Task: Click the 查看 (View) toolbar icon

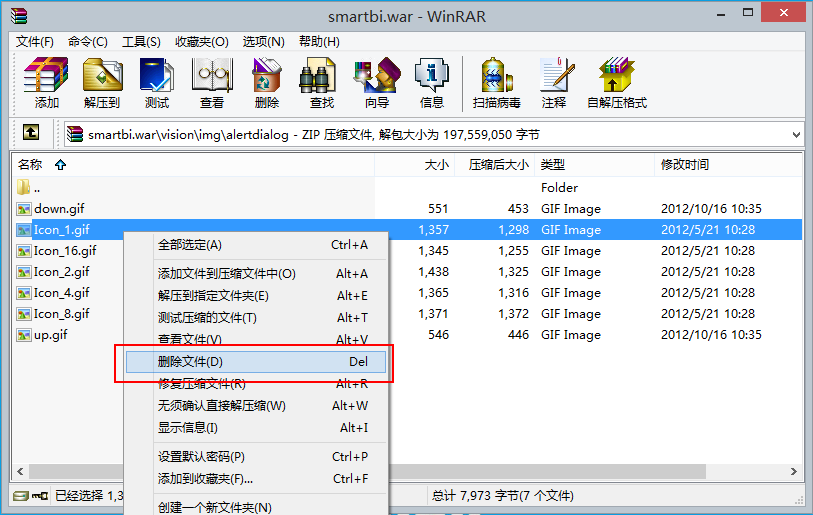Action: [212, 83]
